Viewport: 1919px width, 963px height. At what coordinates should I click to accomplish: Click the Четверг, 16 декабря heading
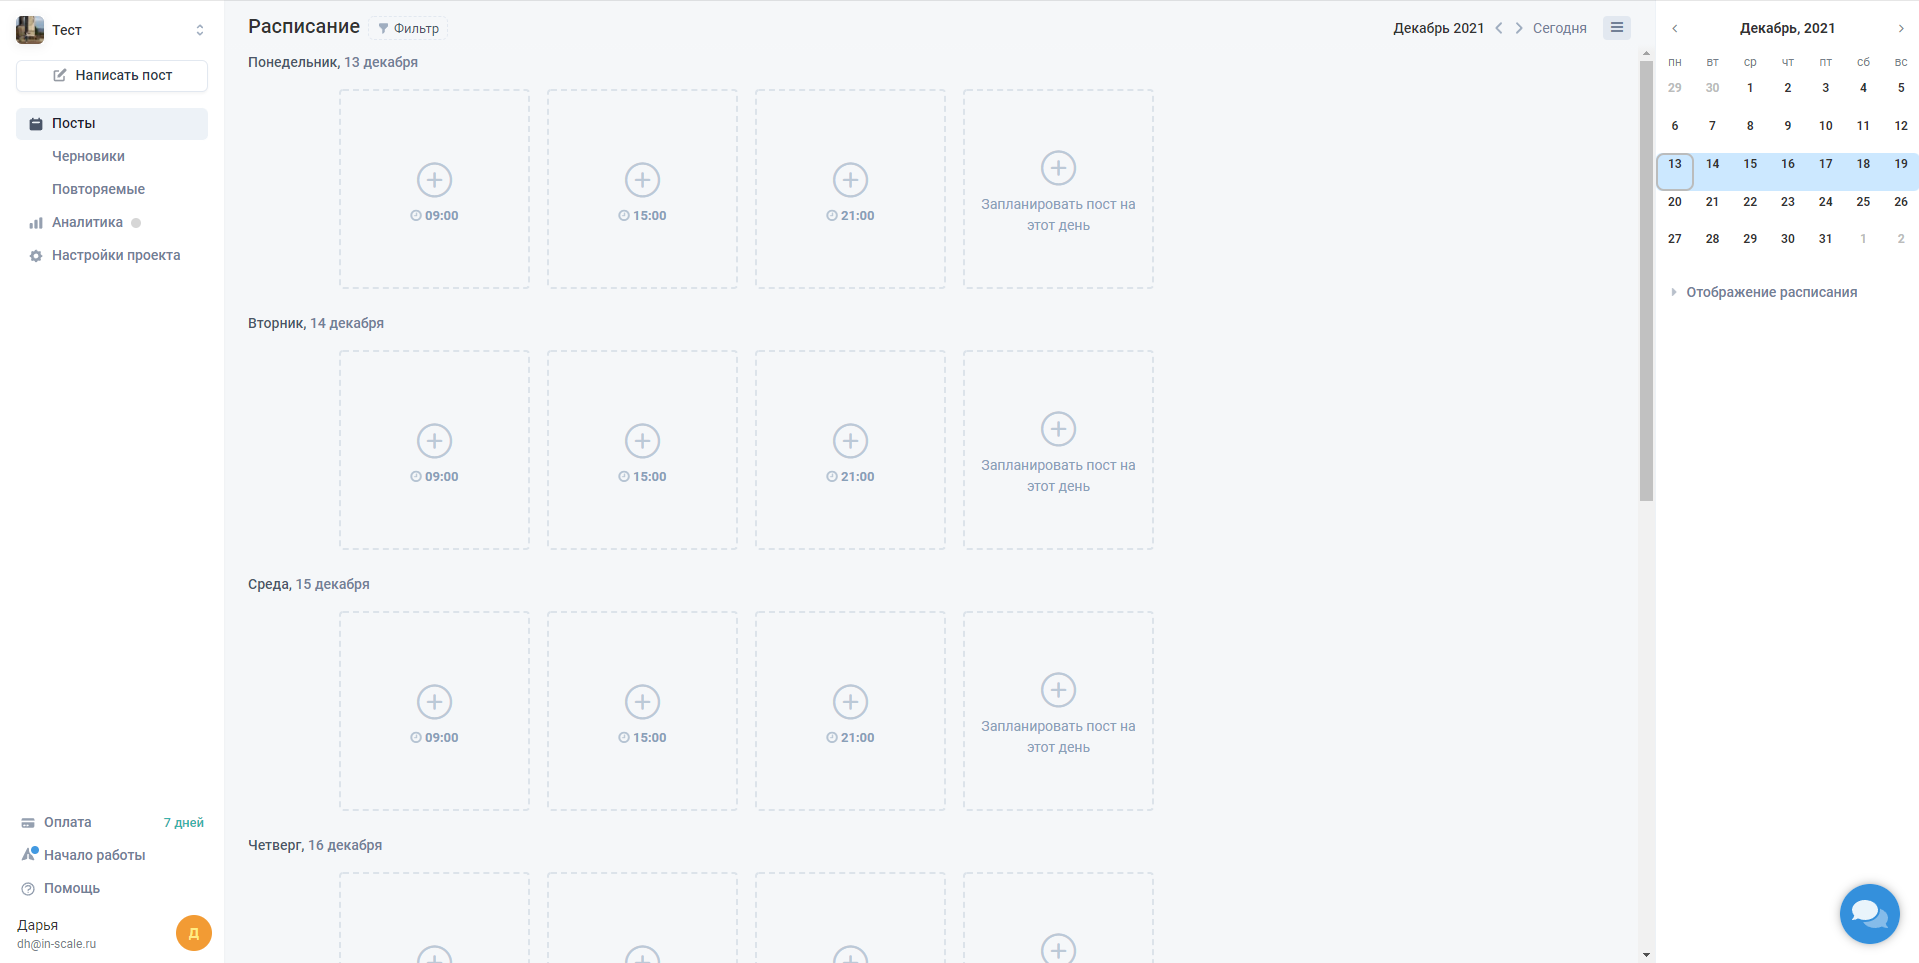pyautogui.click(x=315, y=845)
